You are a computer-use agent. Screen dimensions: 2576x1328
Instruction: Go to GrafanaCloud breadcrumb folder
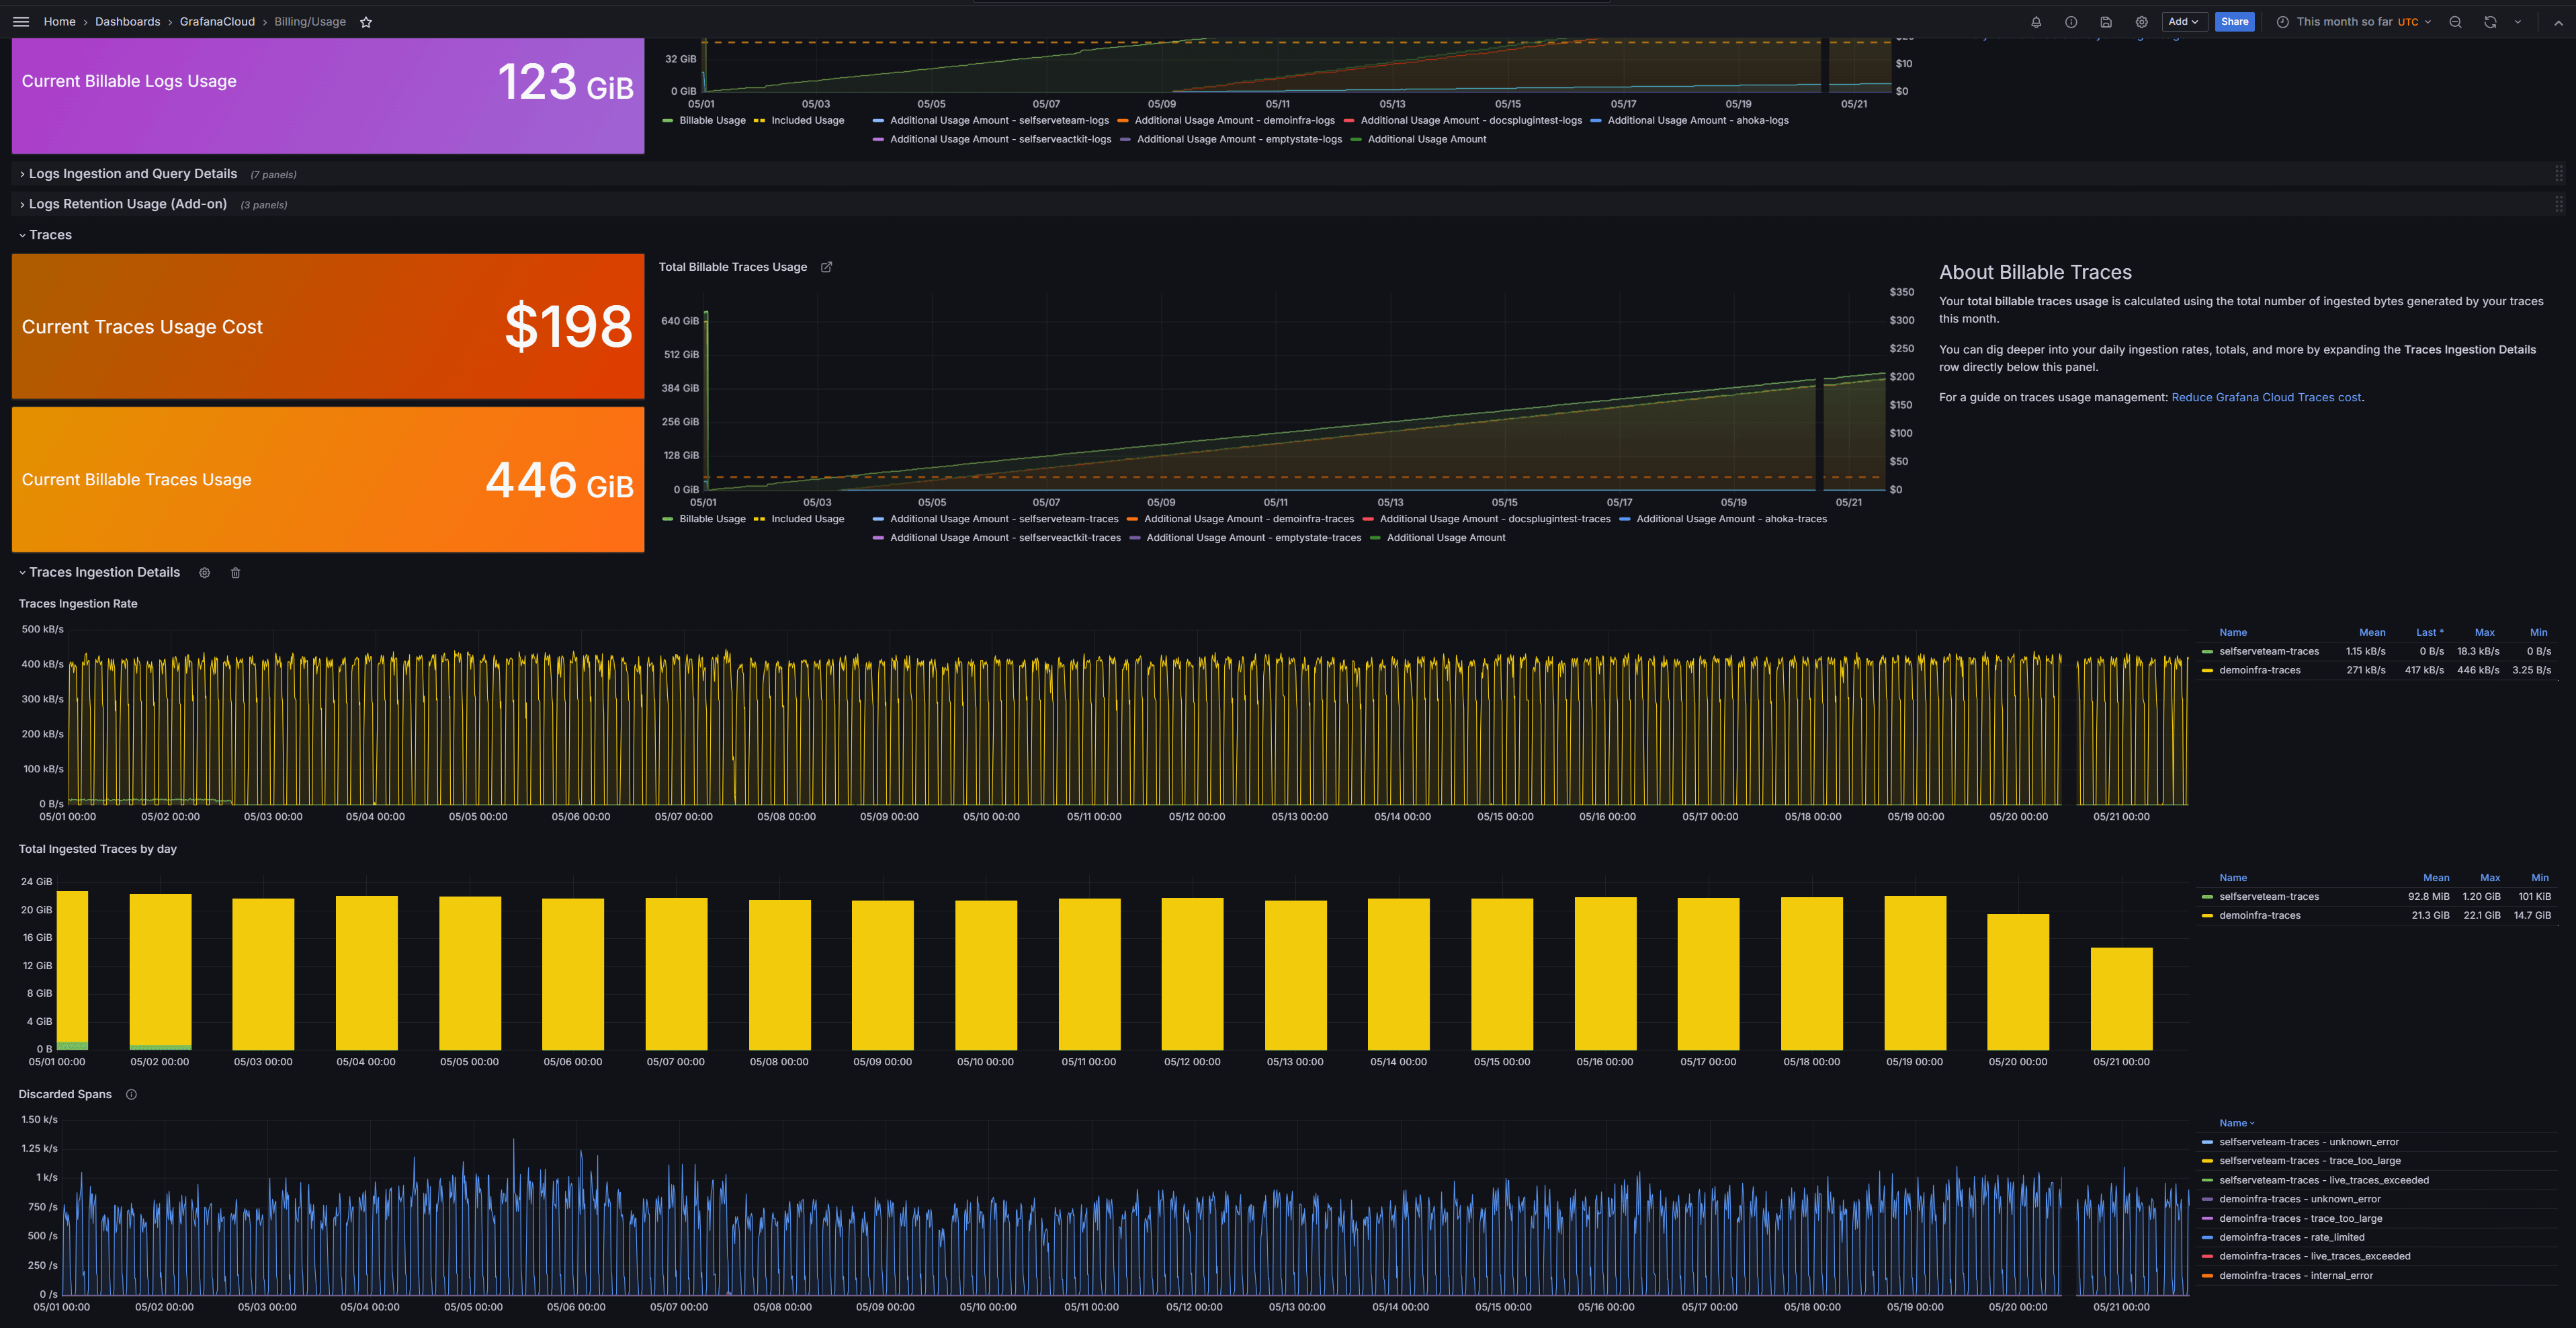point(217,22)
